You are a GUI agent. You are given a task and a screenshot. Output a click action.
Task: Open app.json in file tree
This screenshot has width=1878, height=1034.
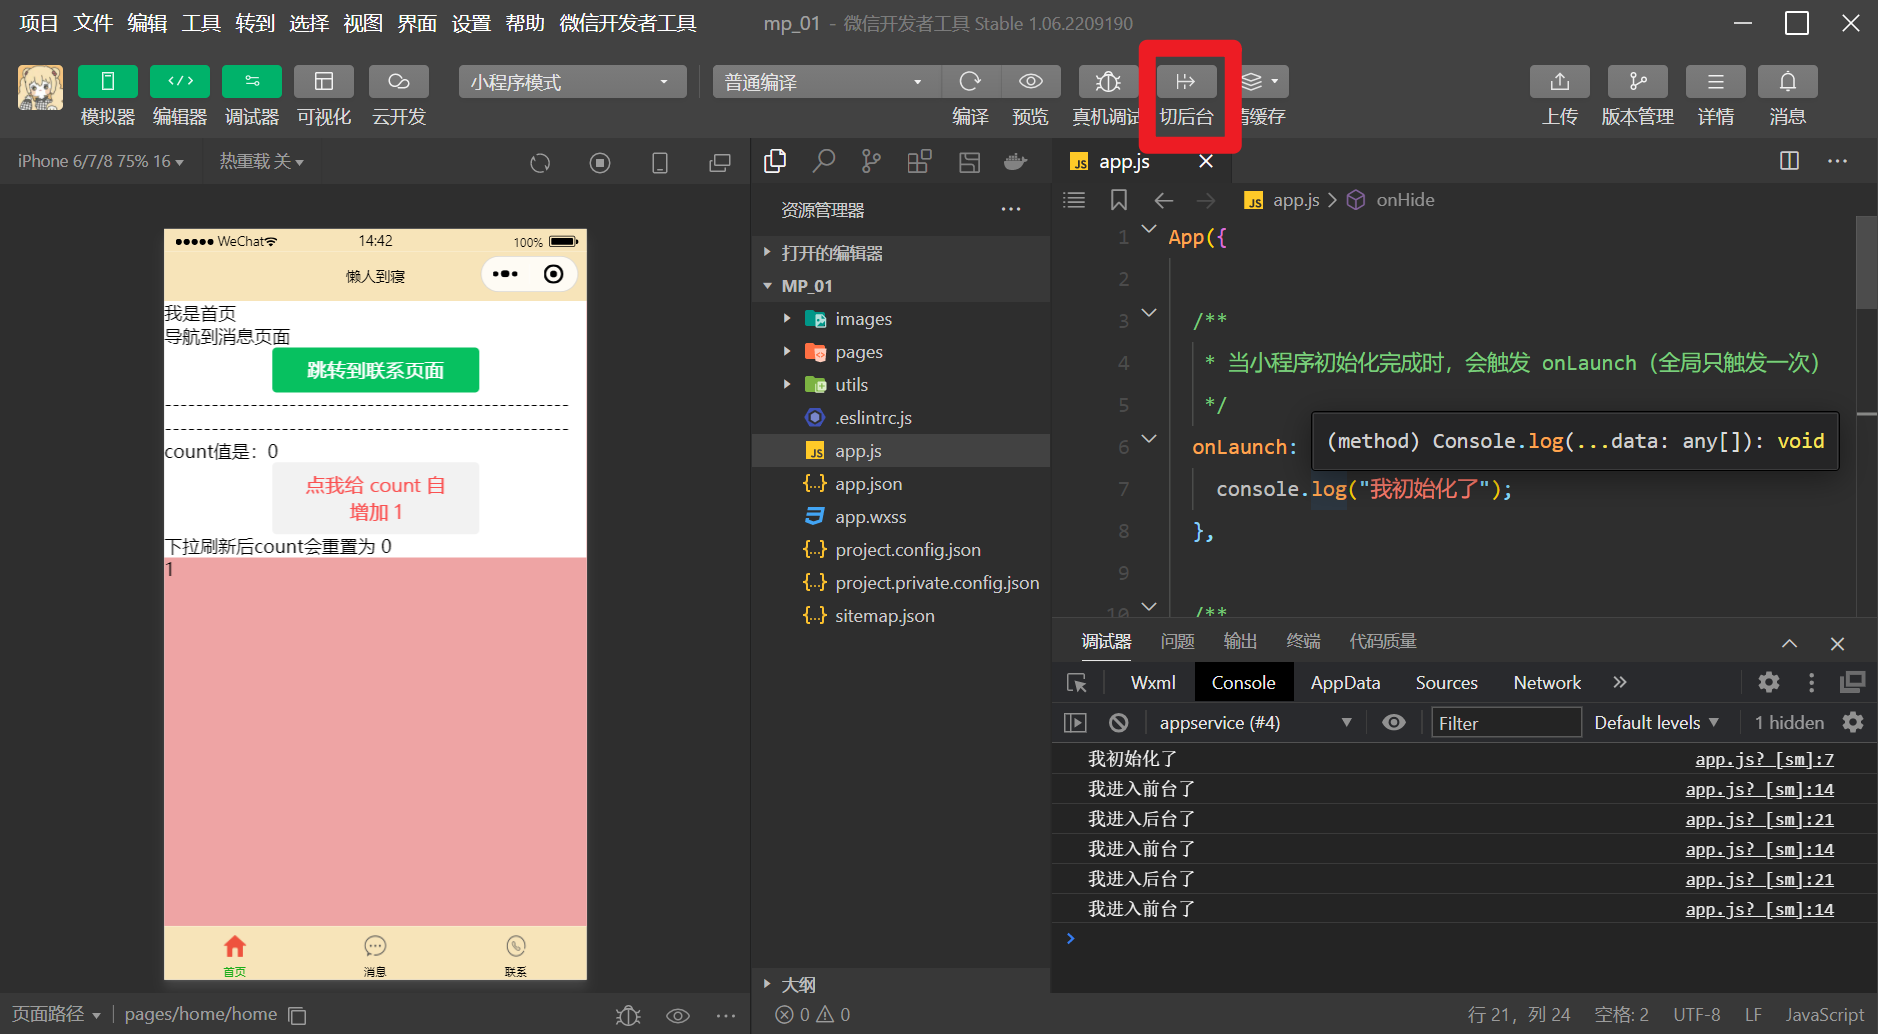(901, 484)
